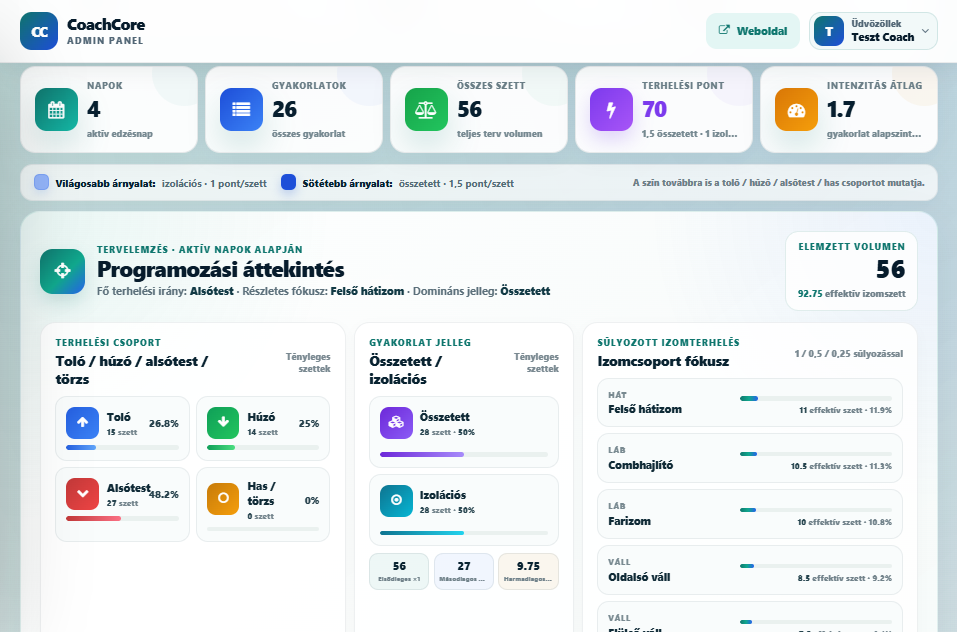Viewport: 957px width, 632px height.
Task: Click the dark blue Sötétebb árnyalat swatch
Action: pos(288,182)
